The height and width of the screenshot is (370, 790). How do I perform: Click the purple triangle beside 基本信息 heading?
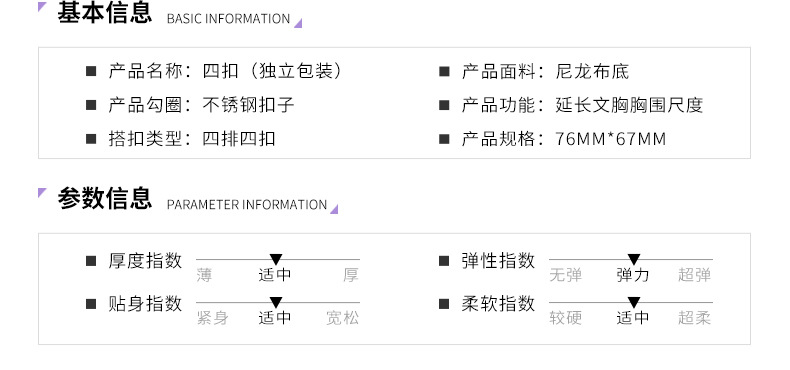pos(42,7)
